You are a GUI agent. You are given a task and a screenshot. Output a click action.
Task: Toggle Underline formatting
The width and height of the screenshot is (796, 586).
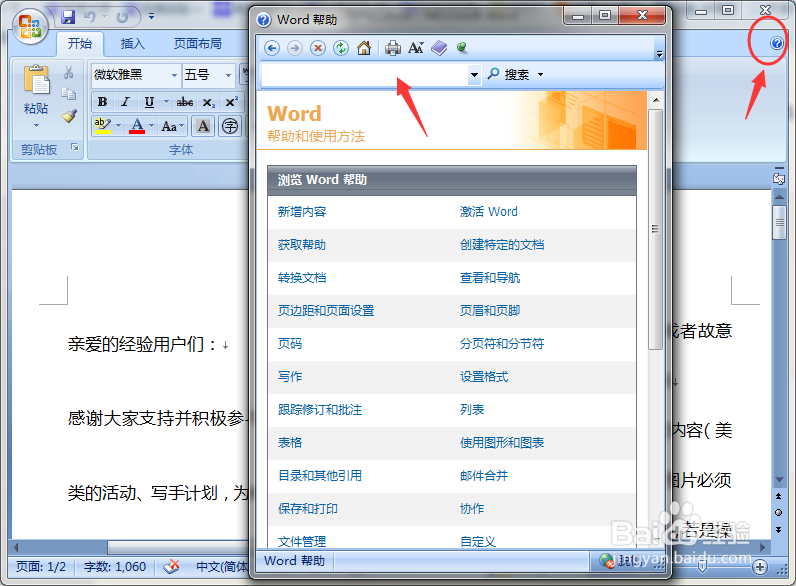click(x=149, y=102)
